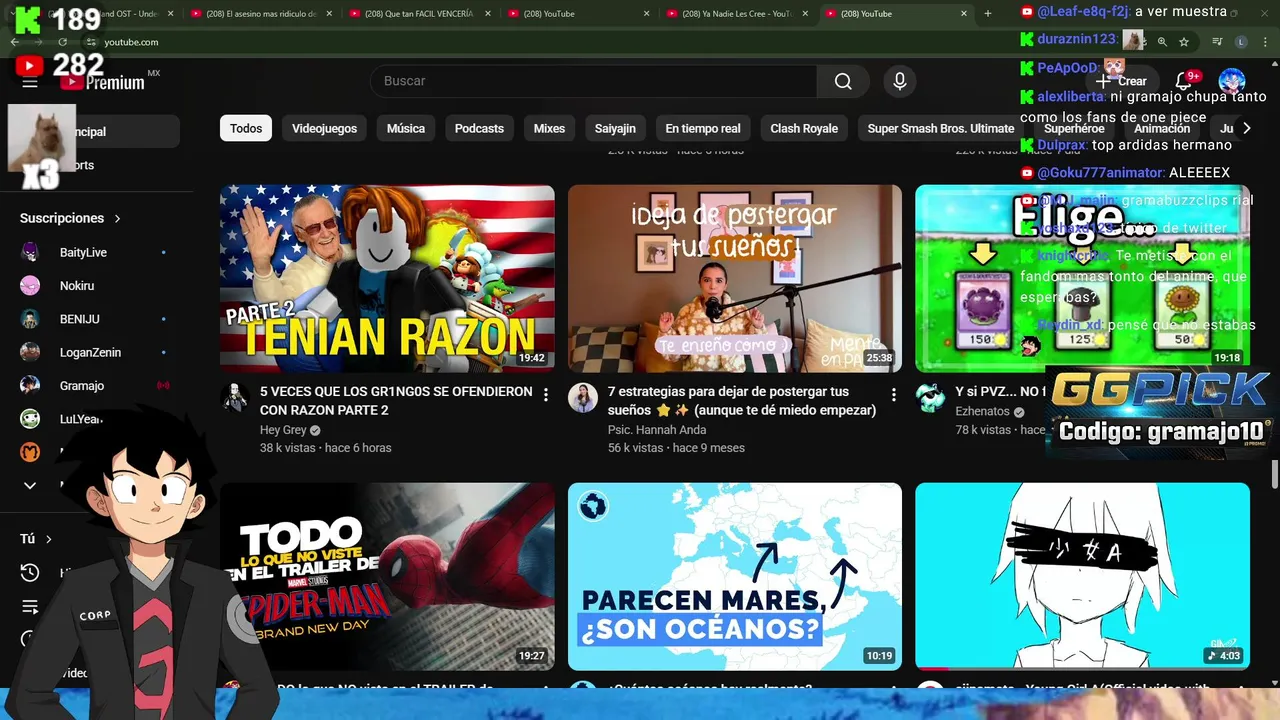Click the Crear button
This screenshot has height=720, width=1280.
[x=1122, y=81]
